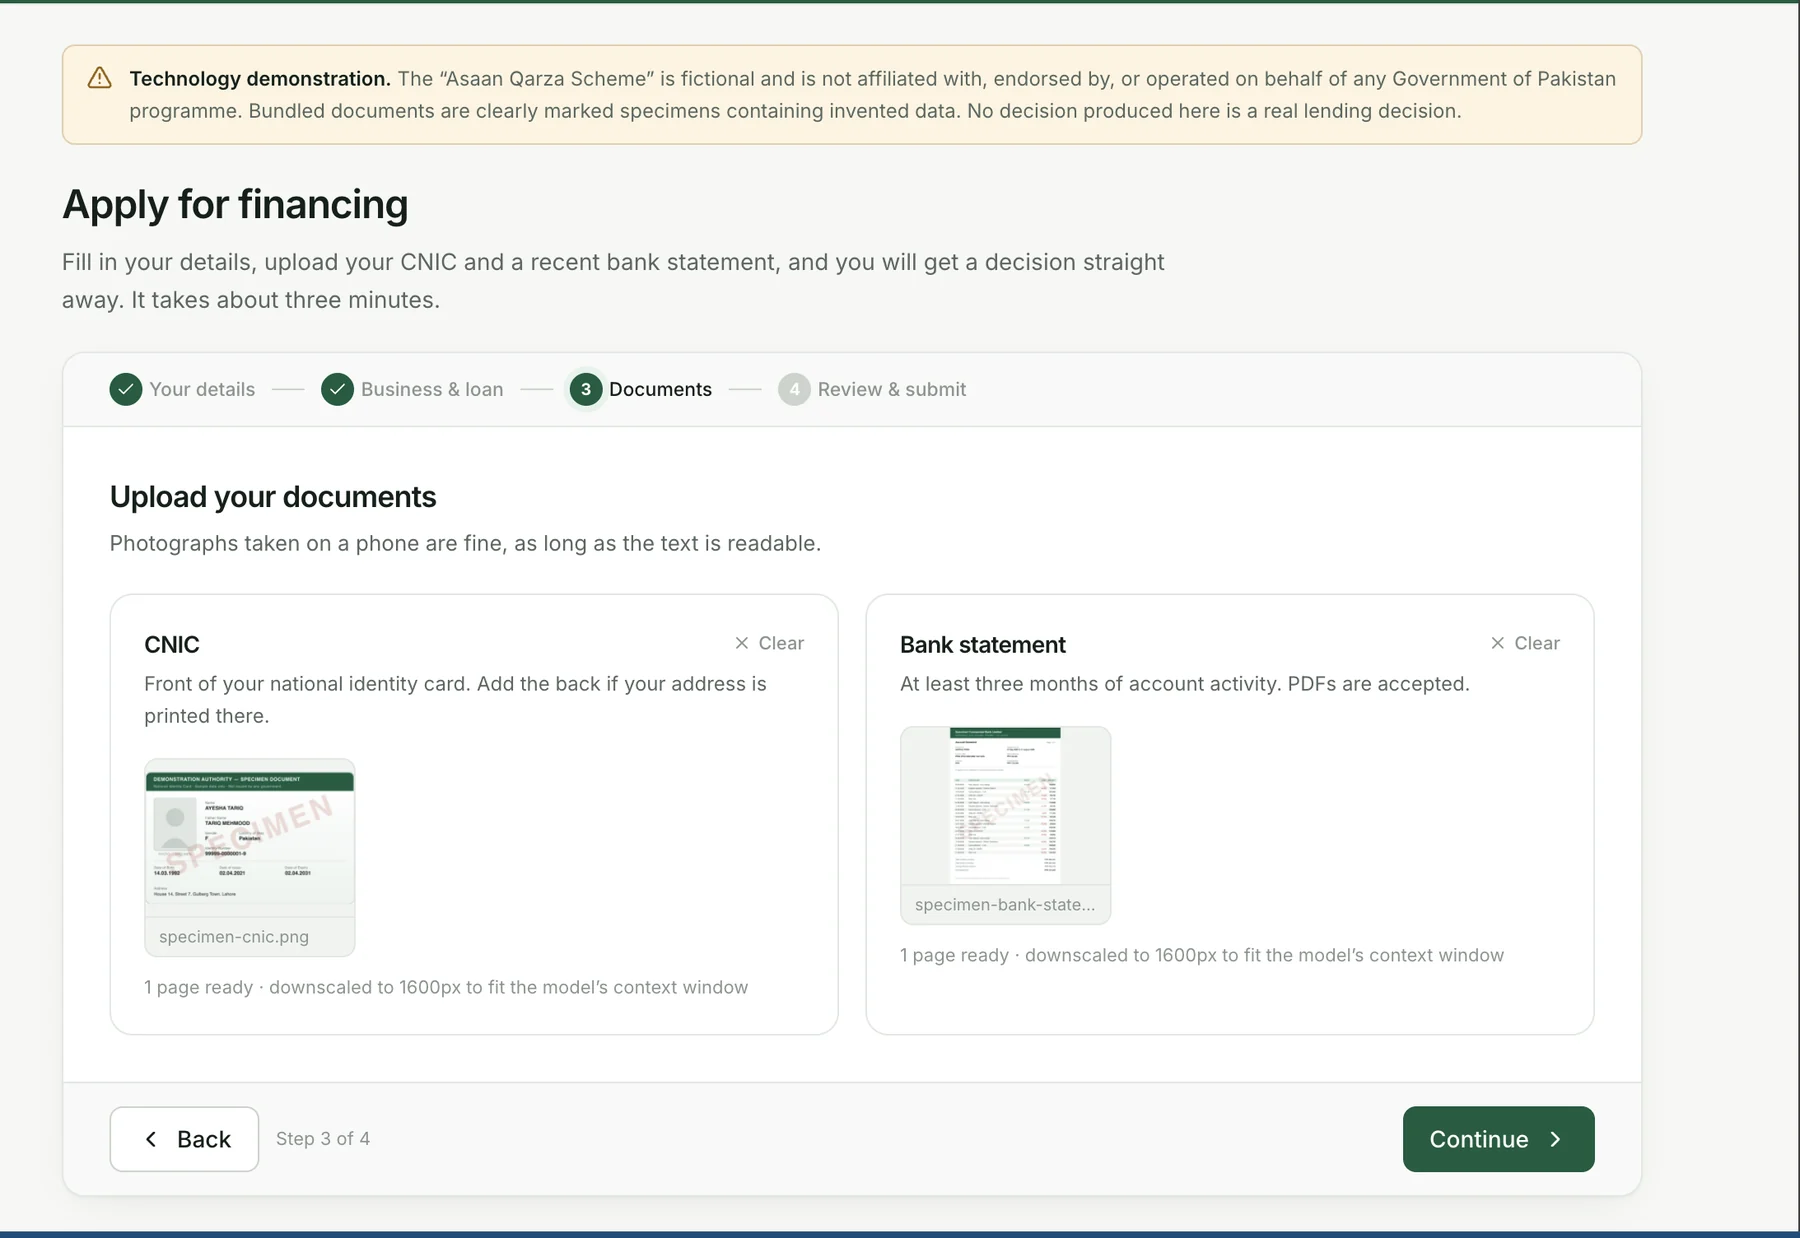Go to the Business & loan step
Screen dimensions: 1800x1238
[432, 389]
